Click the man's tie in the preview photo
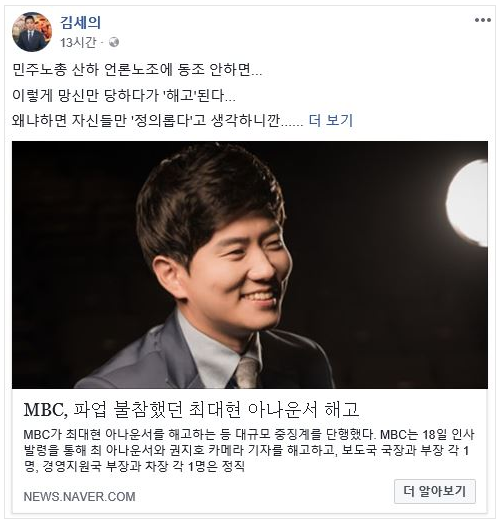500x521 pixels. 246,372
